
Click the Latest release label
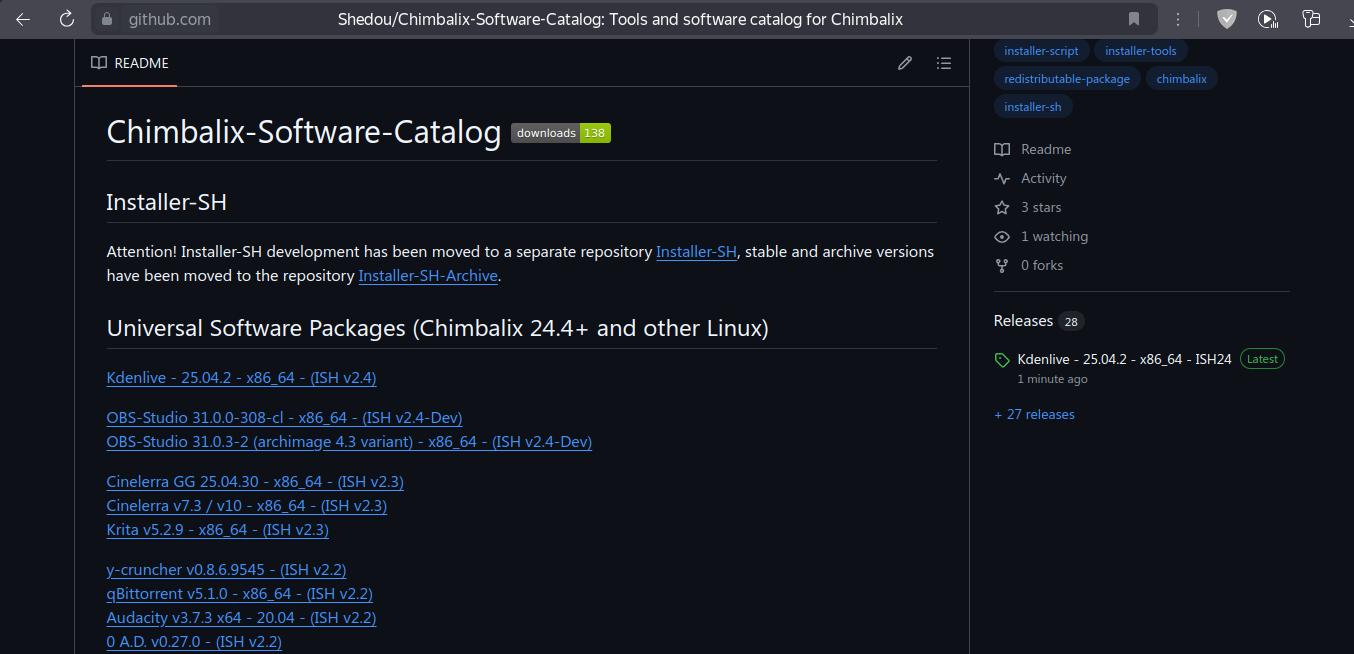(x=1262, y=359)
